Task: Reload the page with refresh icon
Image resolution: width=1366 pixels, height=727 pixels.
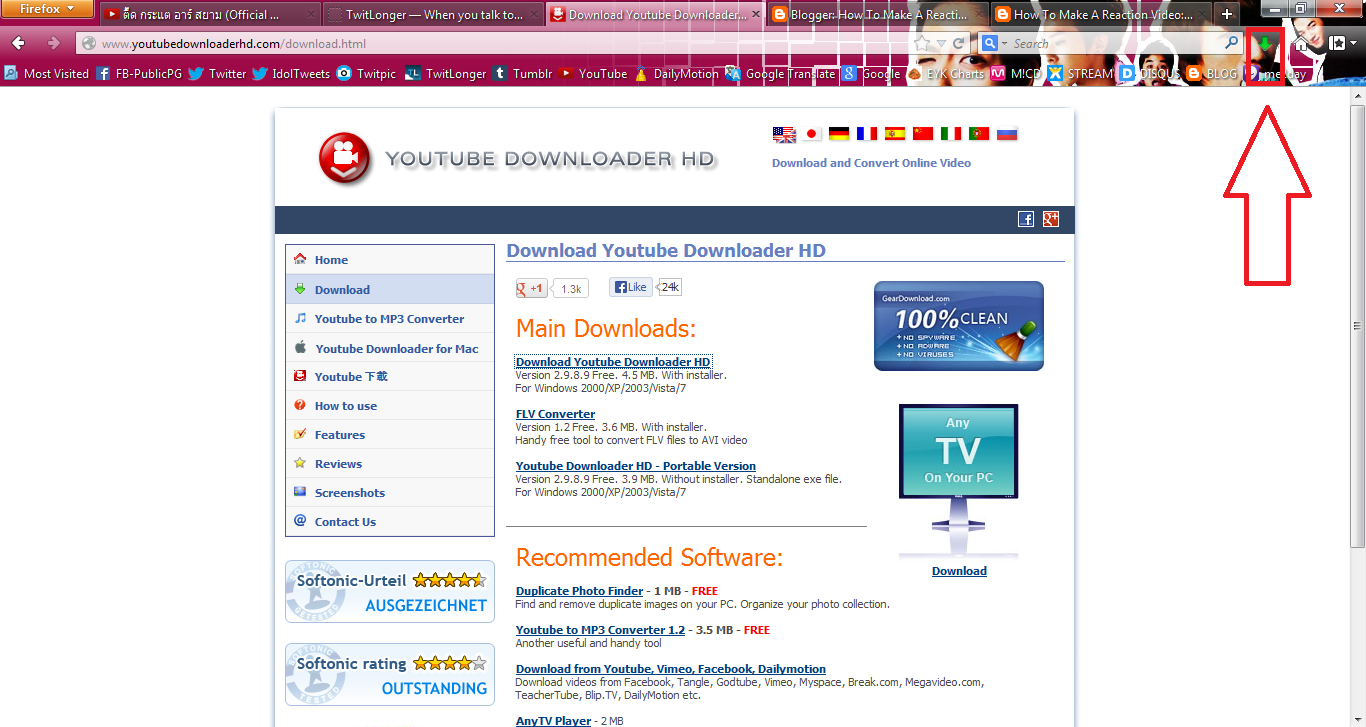Action: (959, 44)
